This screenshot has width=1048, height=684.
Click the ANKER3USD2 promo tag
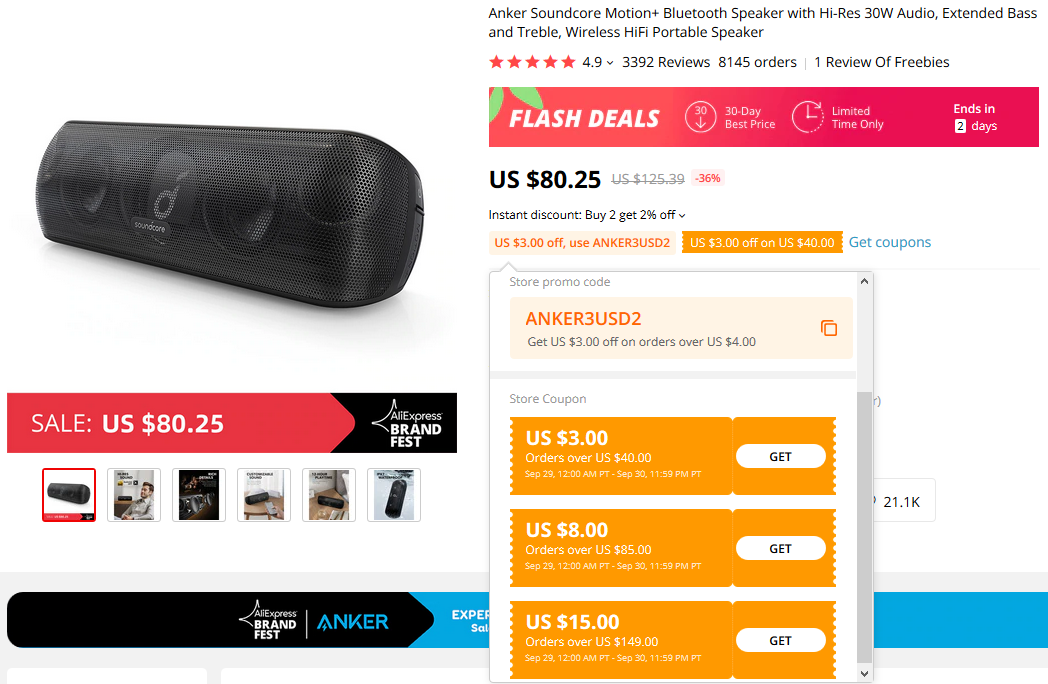point(582,243)
